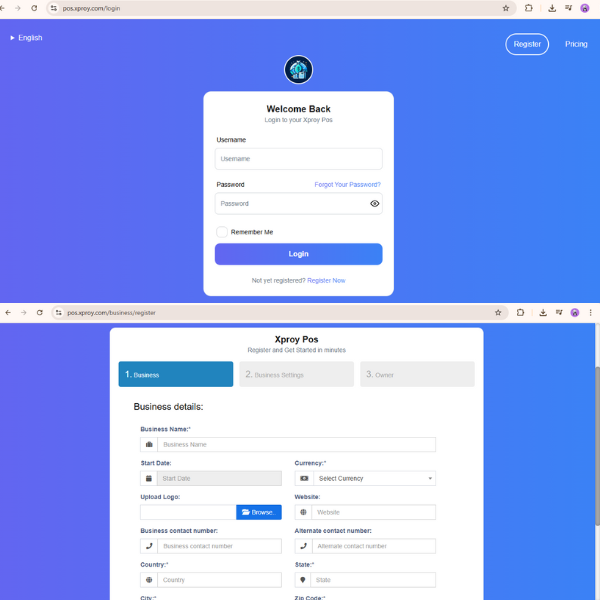Open extensions icon in login window toolbar
Image resolution: width=600 pixels, height=600 pixels.
point(528,8)
